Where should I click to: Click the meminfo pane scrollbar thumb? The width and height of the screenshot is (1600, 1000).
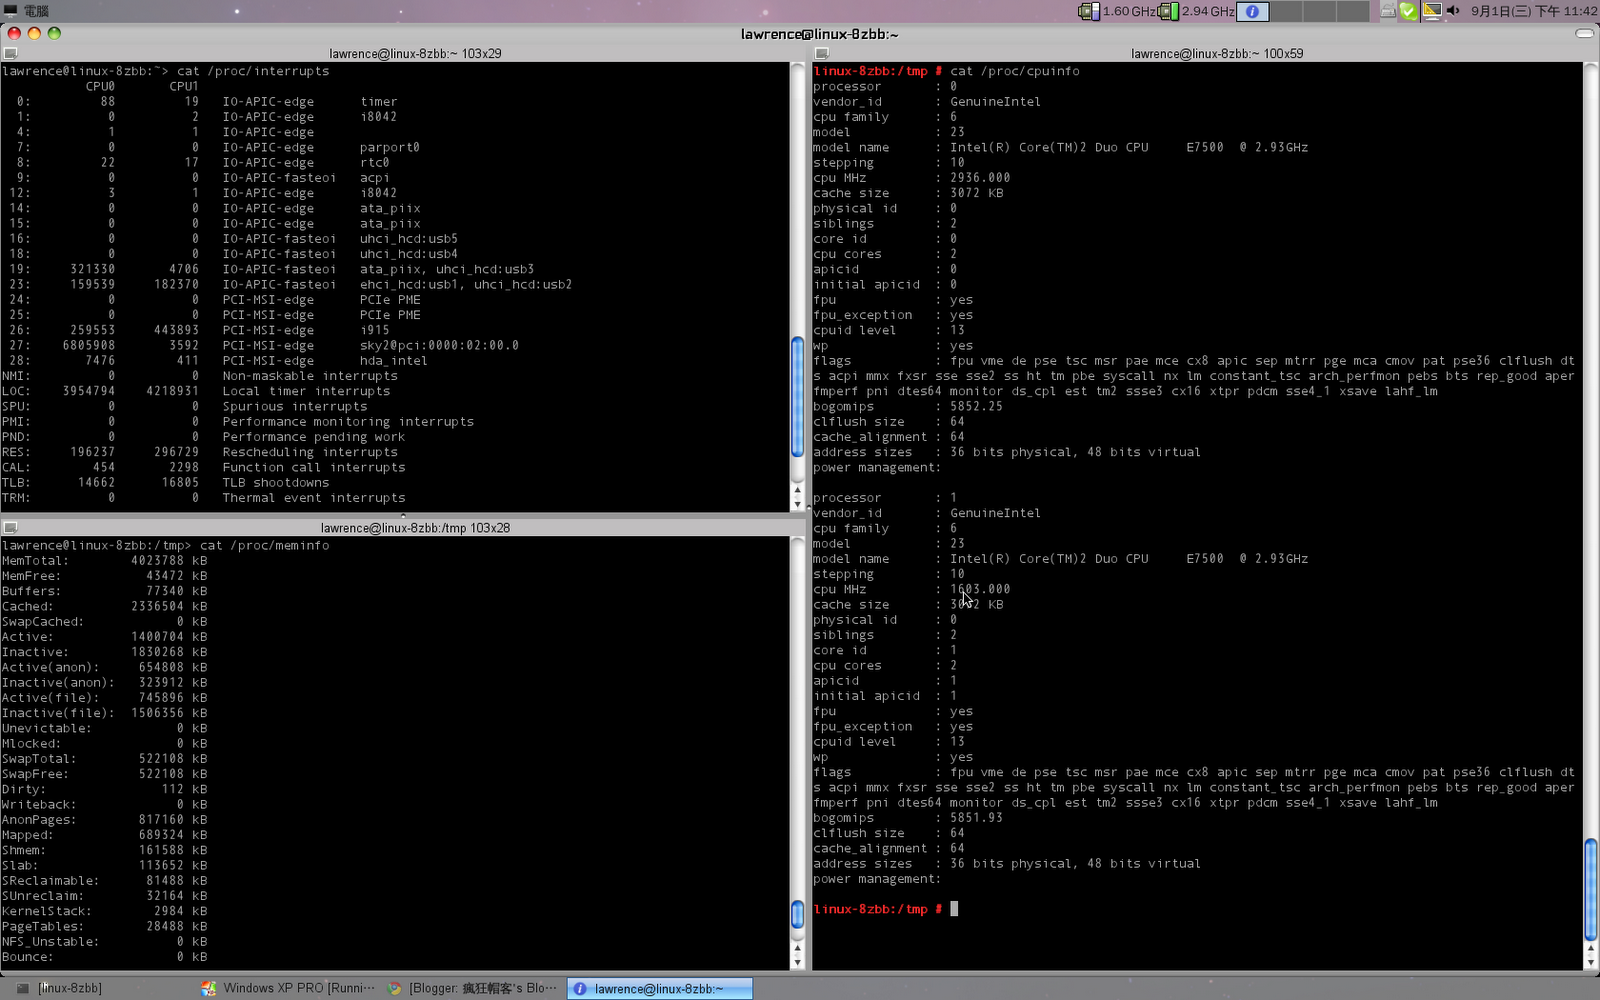coord(797,914)
